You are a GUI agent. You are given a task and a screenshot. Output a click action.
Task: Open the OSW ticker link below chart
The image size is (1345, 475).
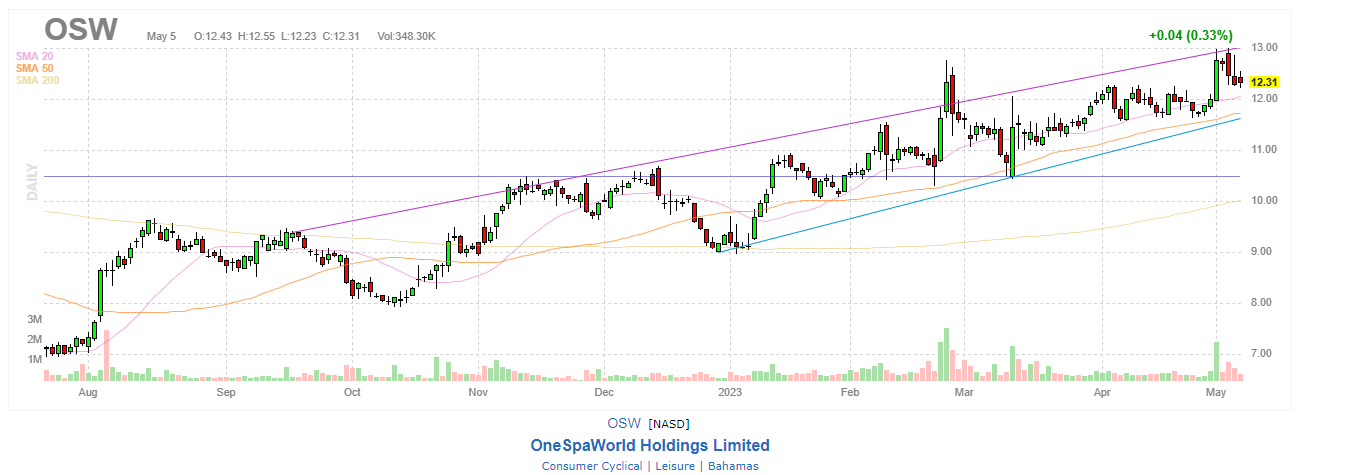[x=624, y=424]
